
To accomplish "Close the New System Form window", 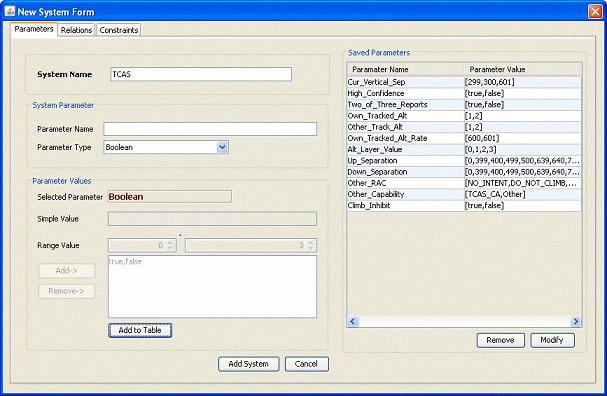I will (595, 12).
